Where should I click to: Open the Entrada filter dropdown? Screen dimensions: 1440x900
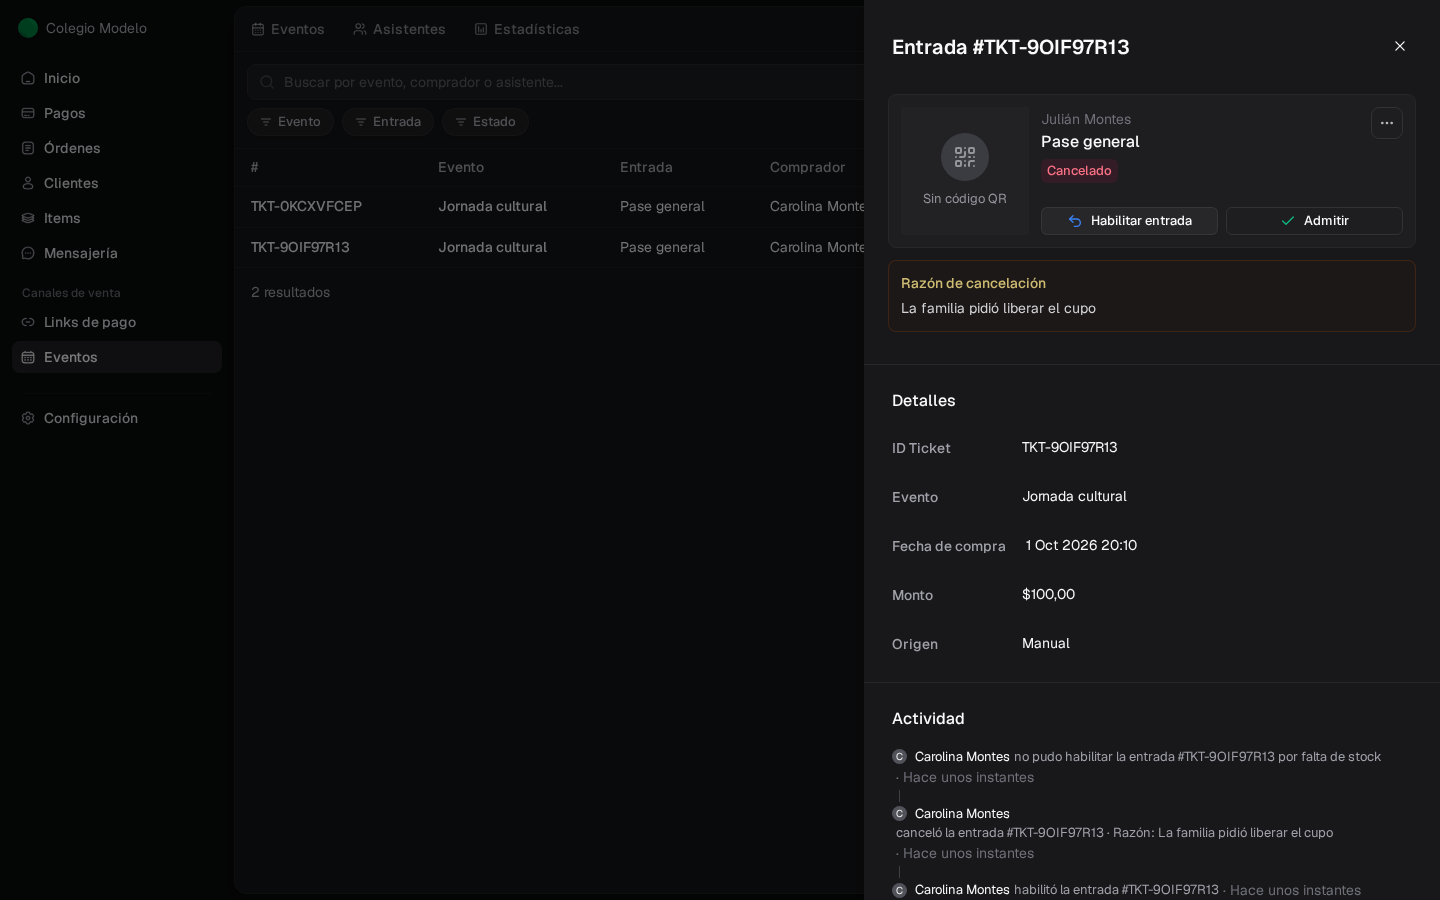[x=388, y=122]
